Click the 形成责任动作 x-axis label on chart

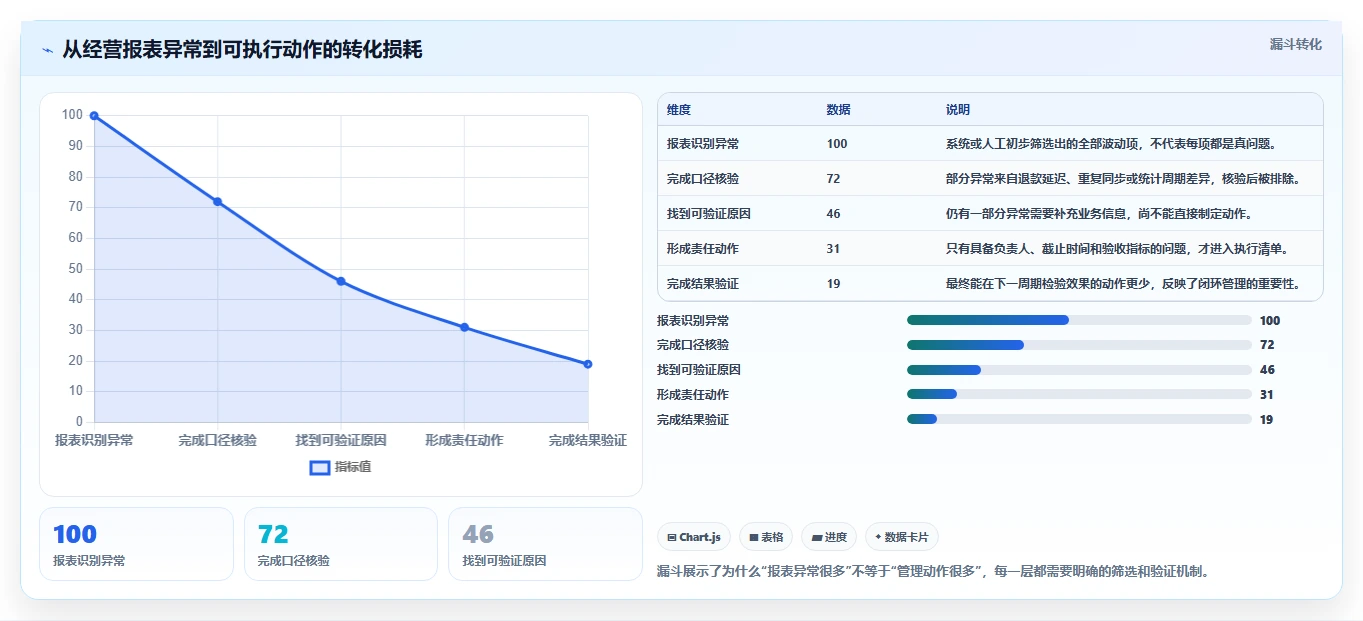pos(464,440)
